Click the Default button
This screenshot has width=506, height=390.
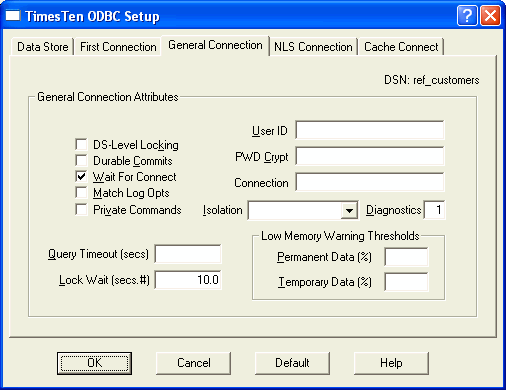292,363
